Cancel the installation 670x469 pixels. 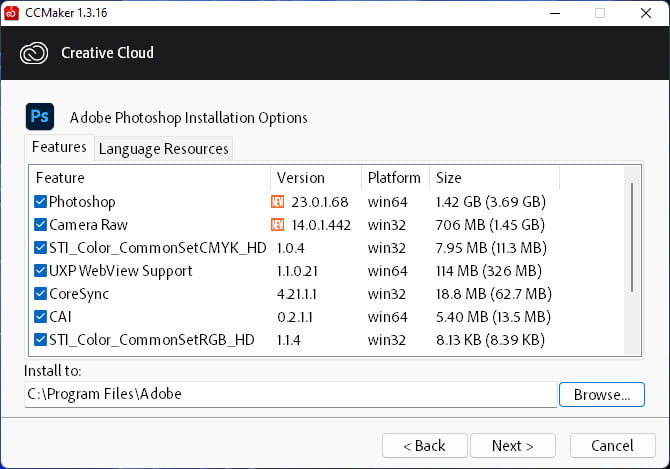pyautogui.click(x=612, y=446)
